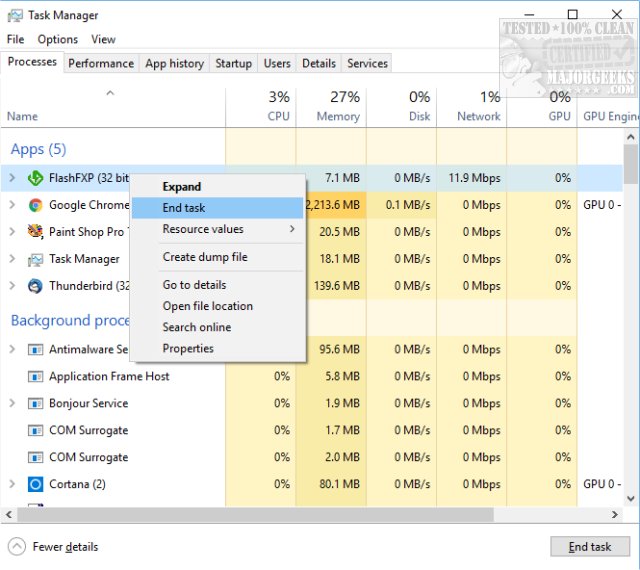Open the File menu
This screenshot has width=640, height=570.
pyautogui.click(x=16, y=40)
